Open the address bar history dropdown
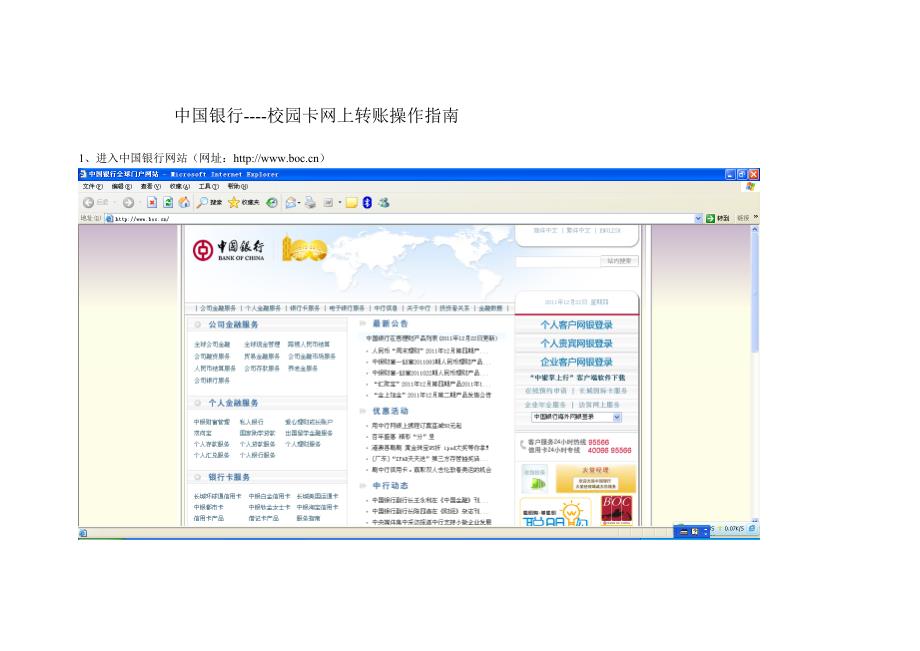Screen dimensions: 920x651 pos(697,217)
